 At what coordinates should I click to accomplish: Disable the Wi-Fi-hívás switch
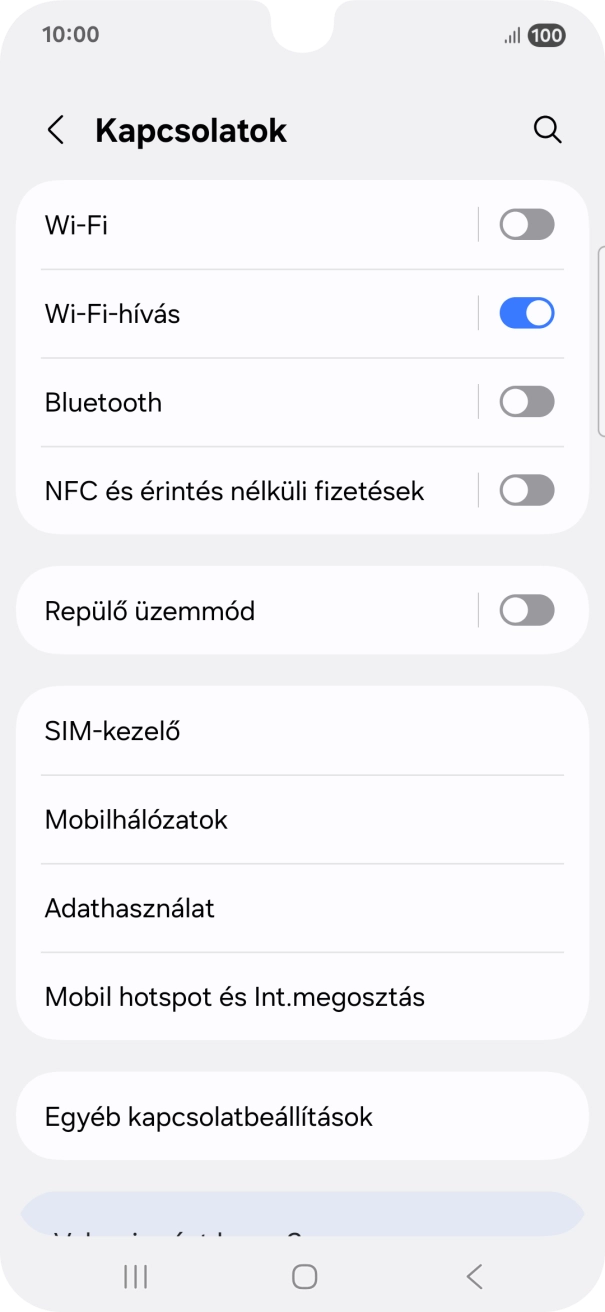click(526, 312)
